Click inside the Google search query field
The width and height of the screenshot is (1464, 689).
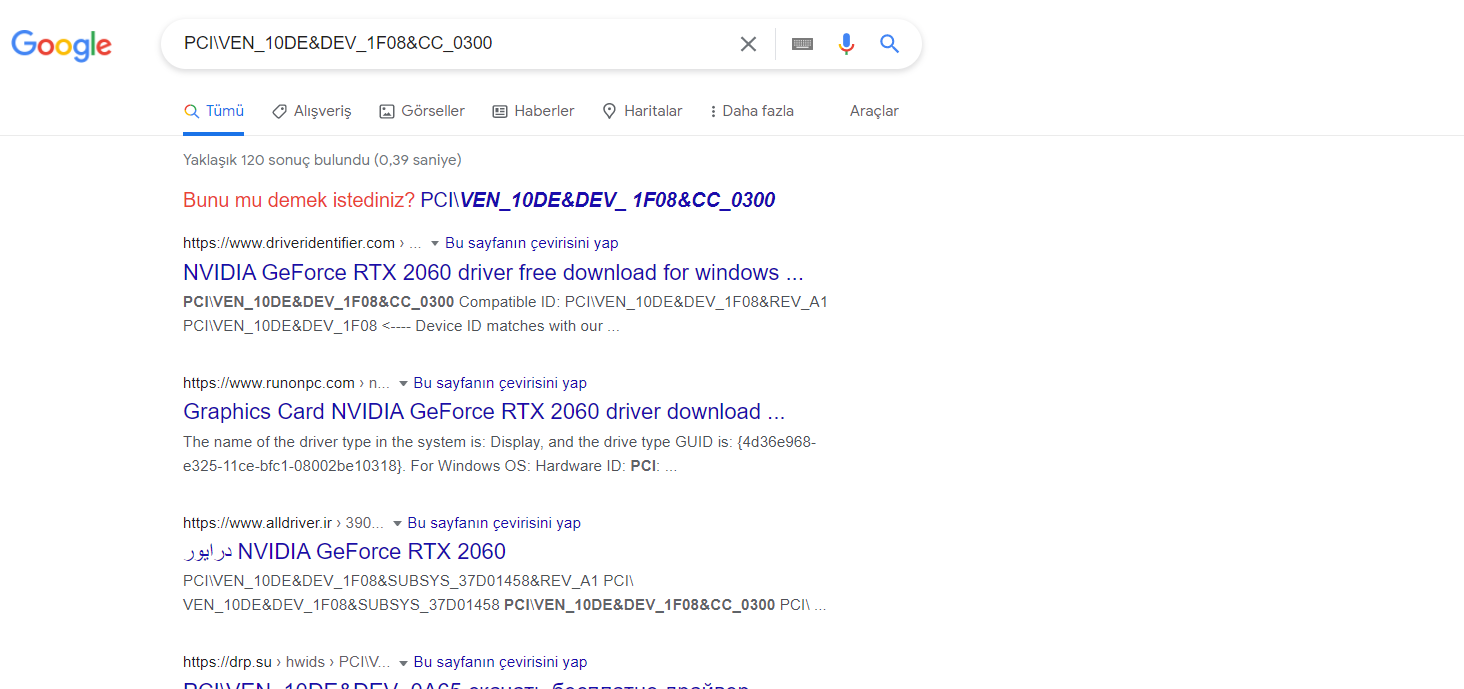450,44
